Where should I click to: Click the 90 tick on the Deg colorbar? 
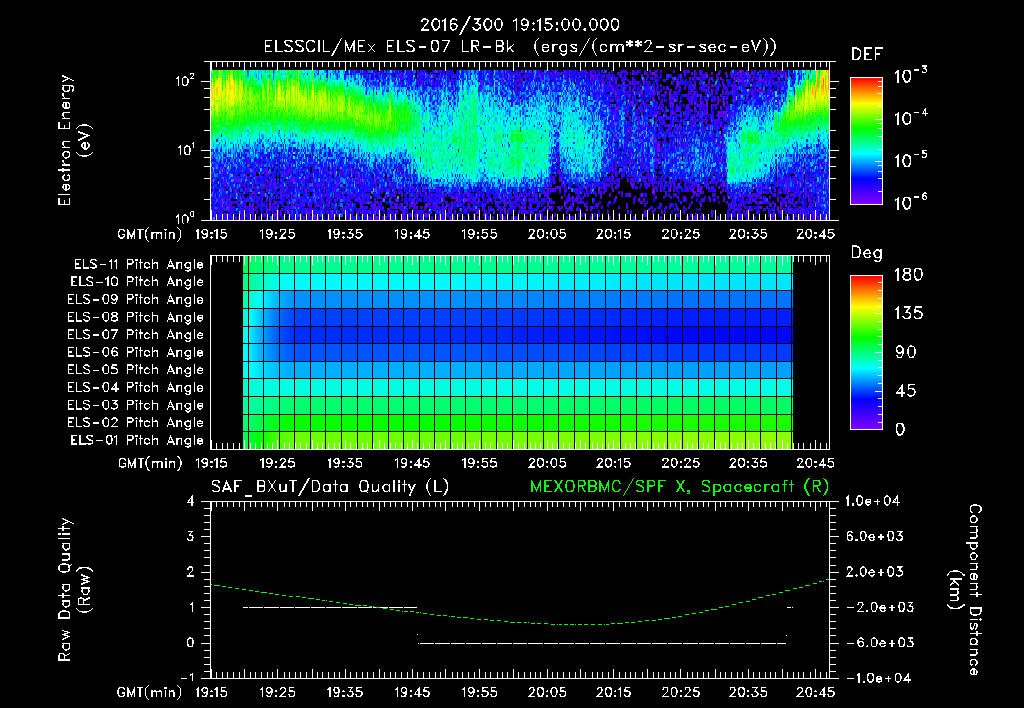pyautogui.click(x=906, y=353)
